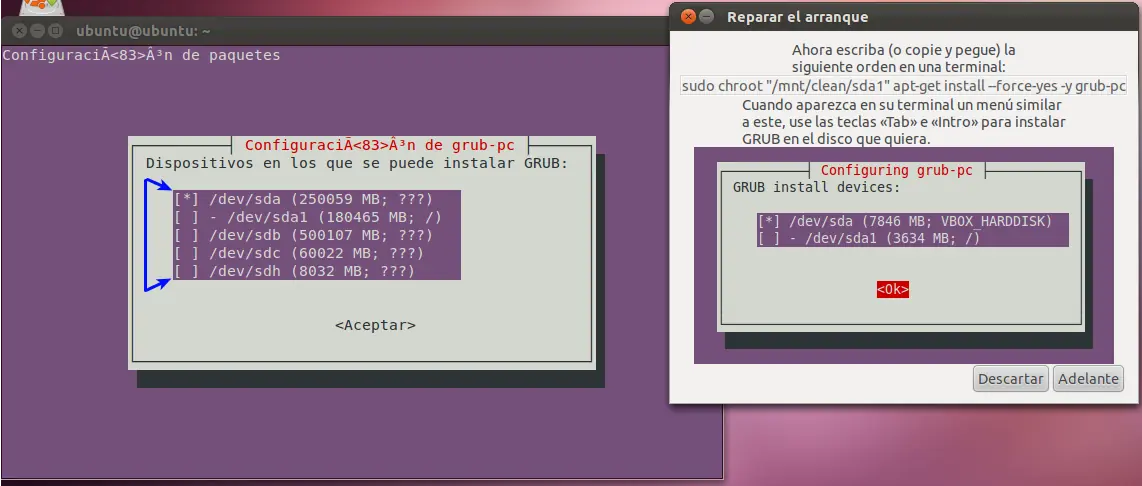1142x486 pixels.
Task: Click 'de paquetes' text in the terminal
Action: tap(231, 55)
